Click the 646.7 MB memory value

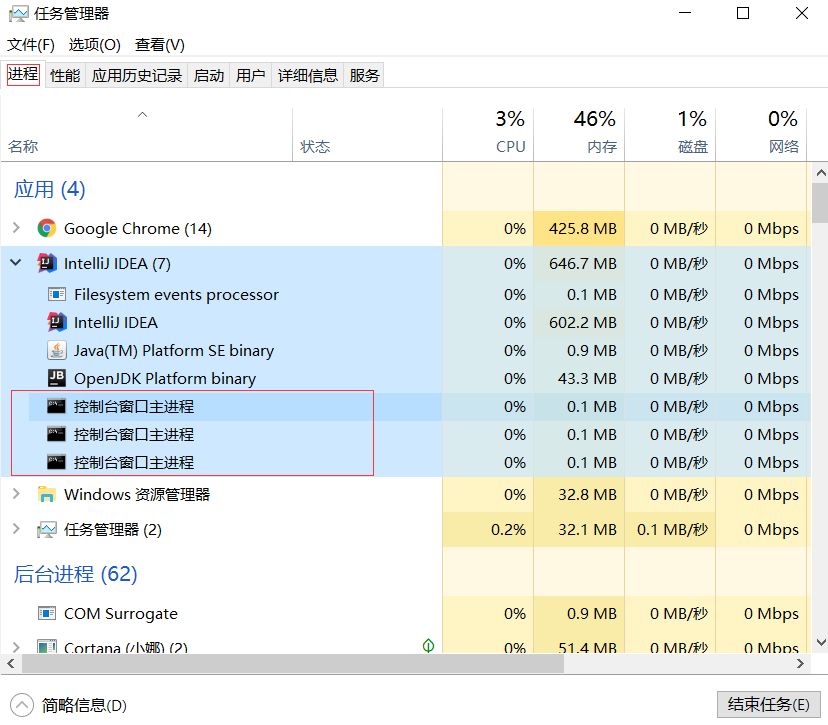click(x=583, y=263)
